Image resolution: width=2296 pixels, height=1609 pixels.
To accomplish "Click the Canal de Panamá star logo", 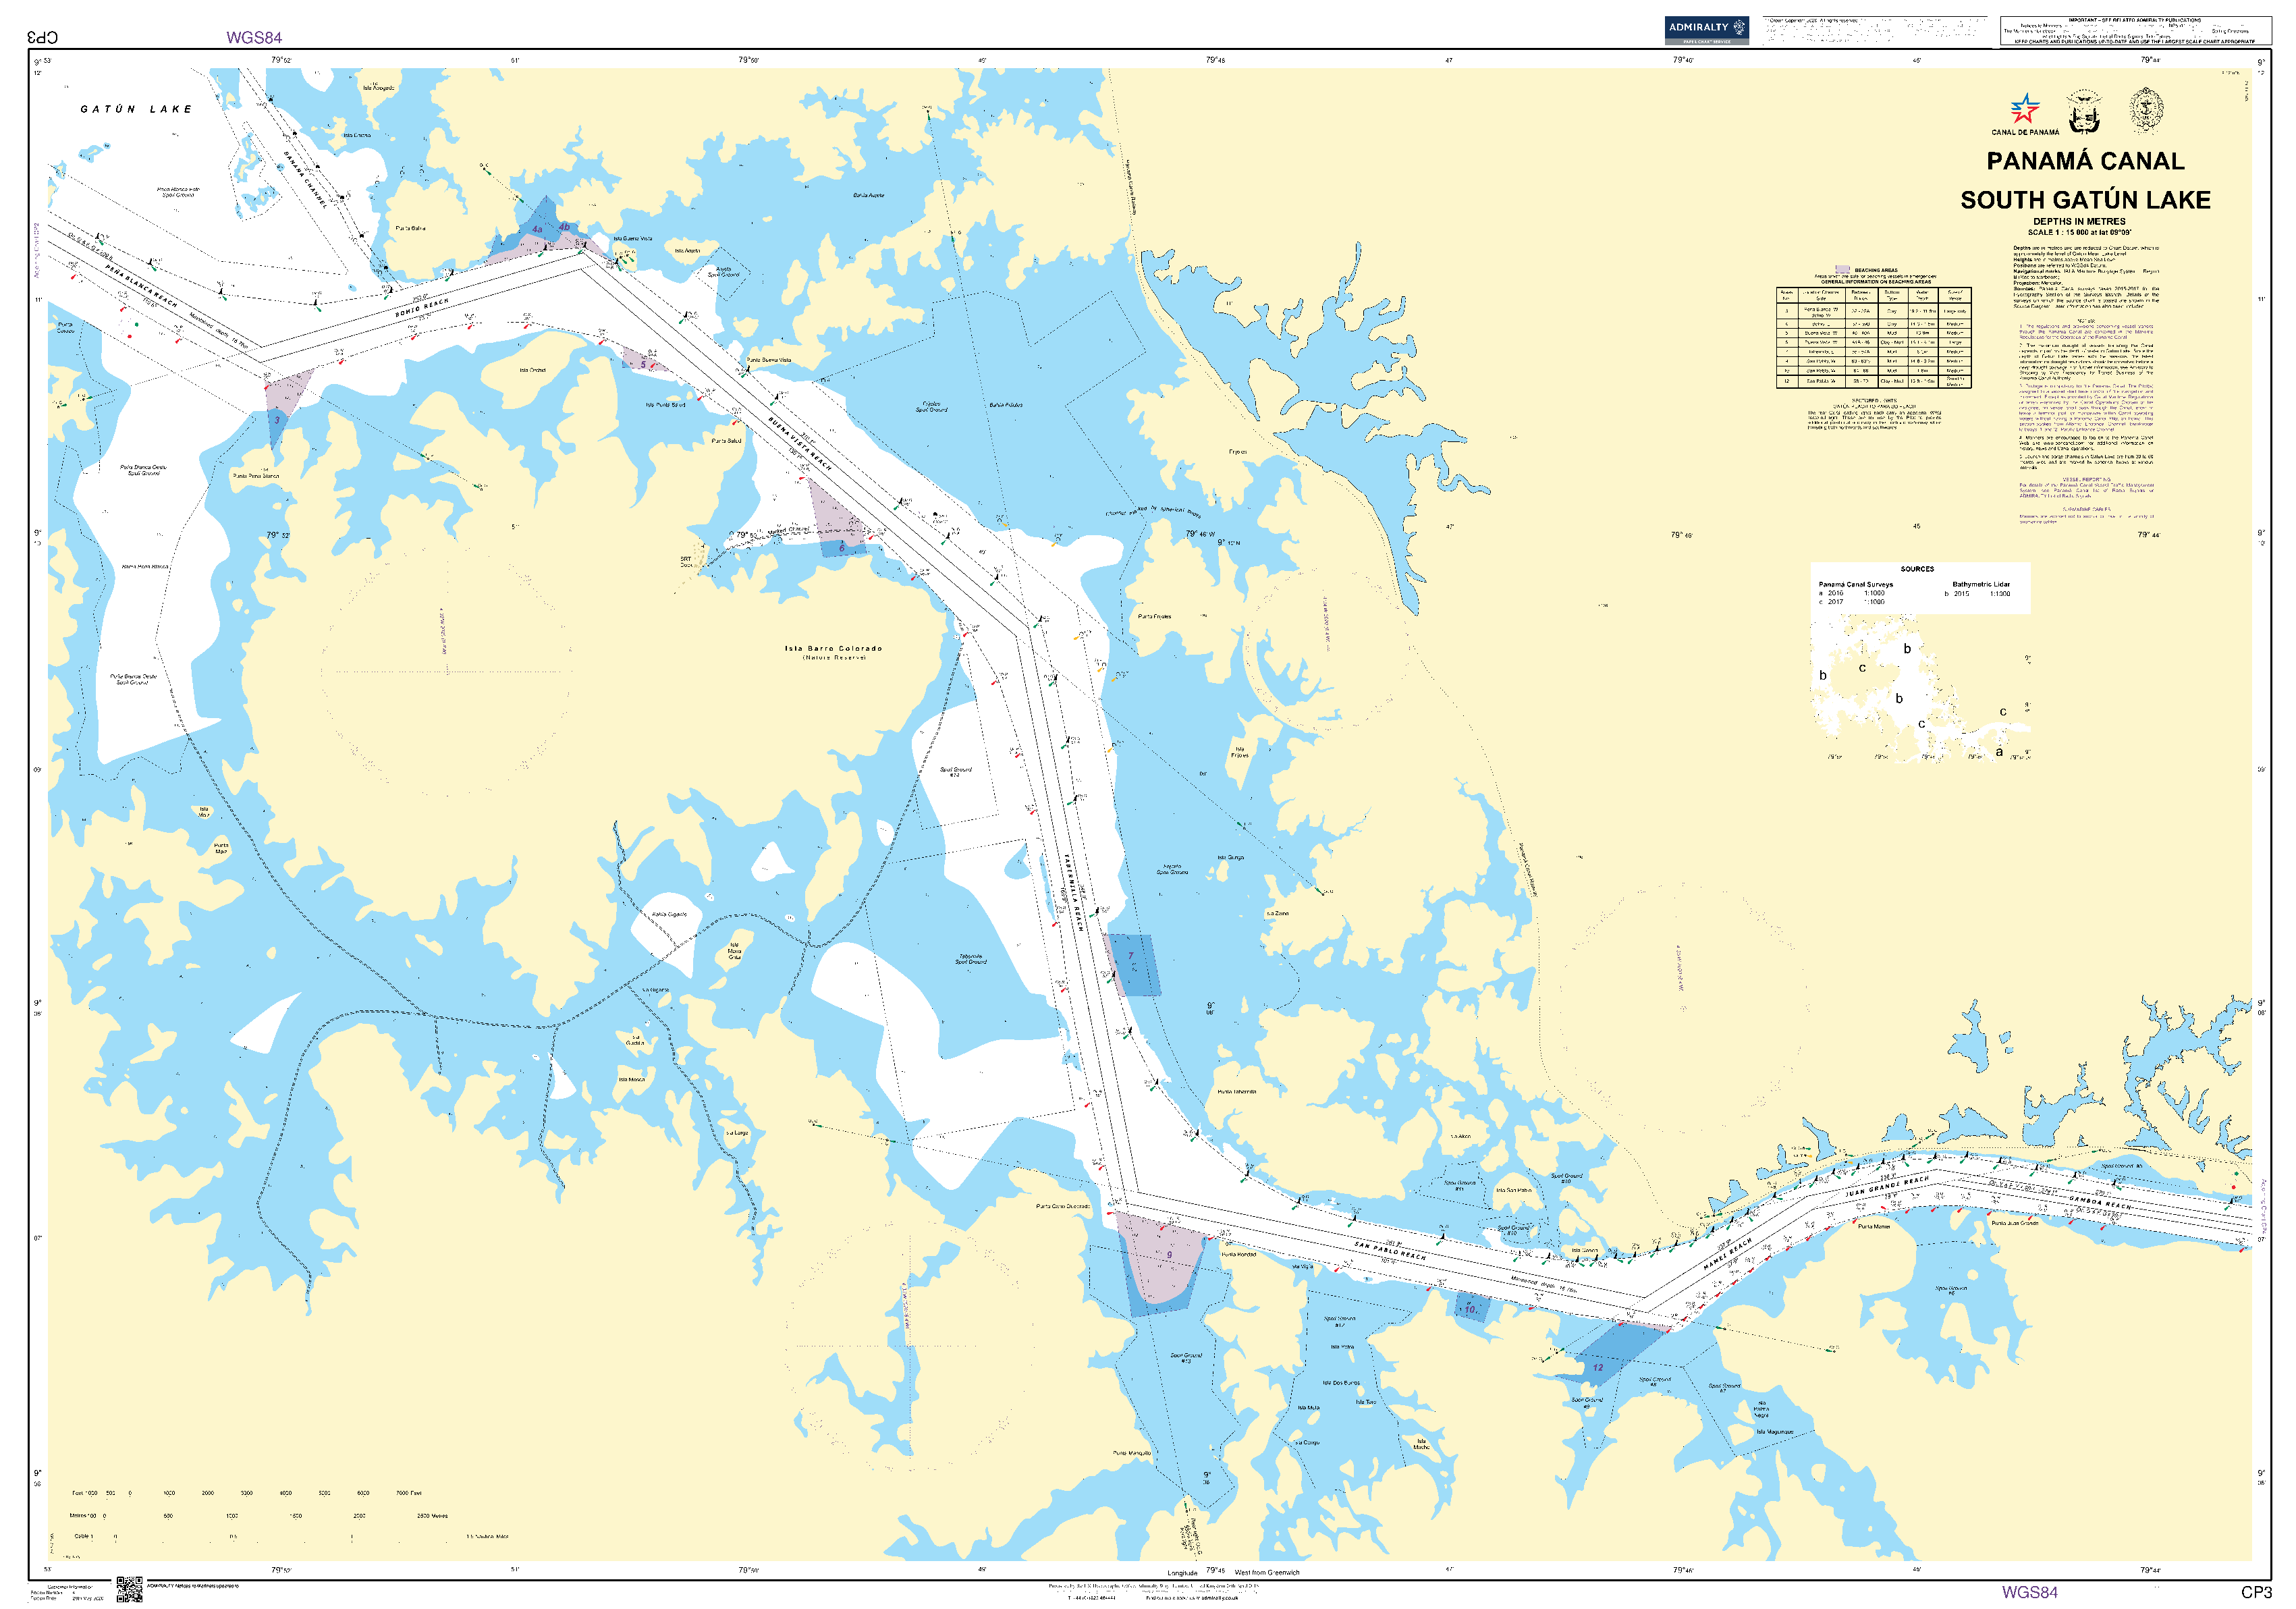I will click(2024, 108).
